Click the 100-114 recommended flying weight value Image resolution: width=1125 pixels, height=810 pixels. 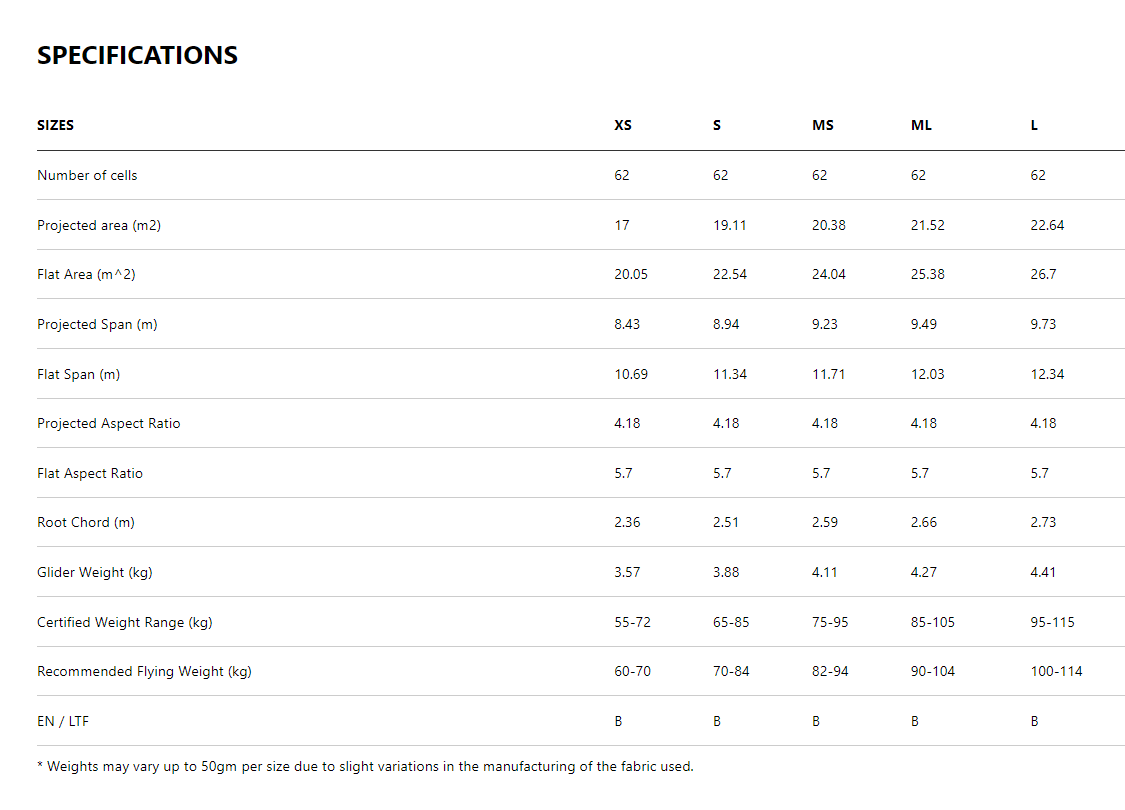(x=1056, y=672)
